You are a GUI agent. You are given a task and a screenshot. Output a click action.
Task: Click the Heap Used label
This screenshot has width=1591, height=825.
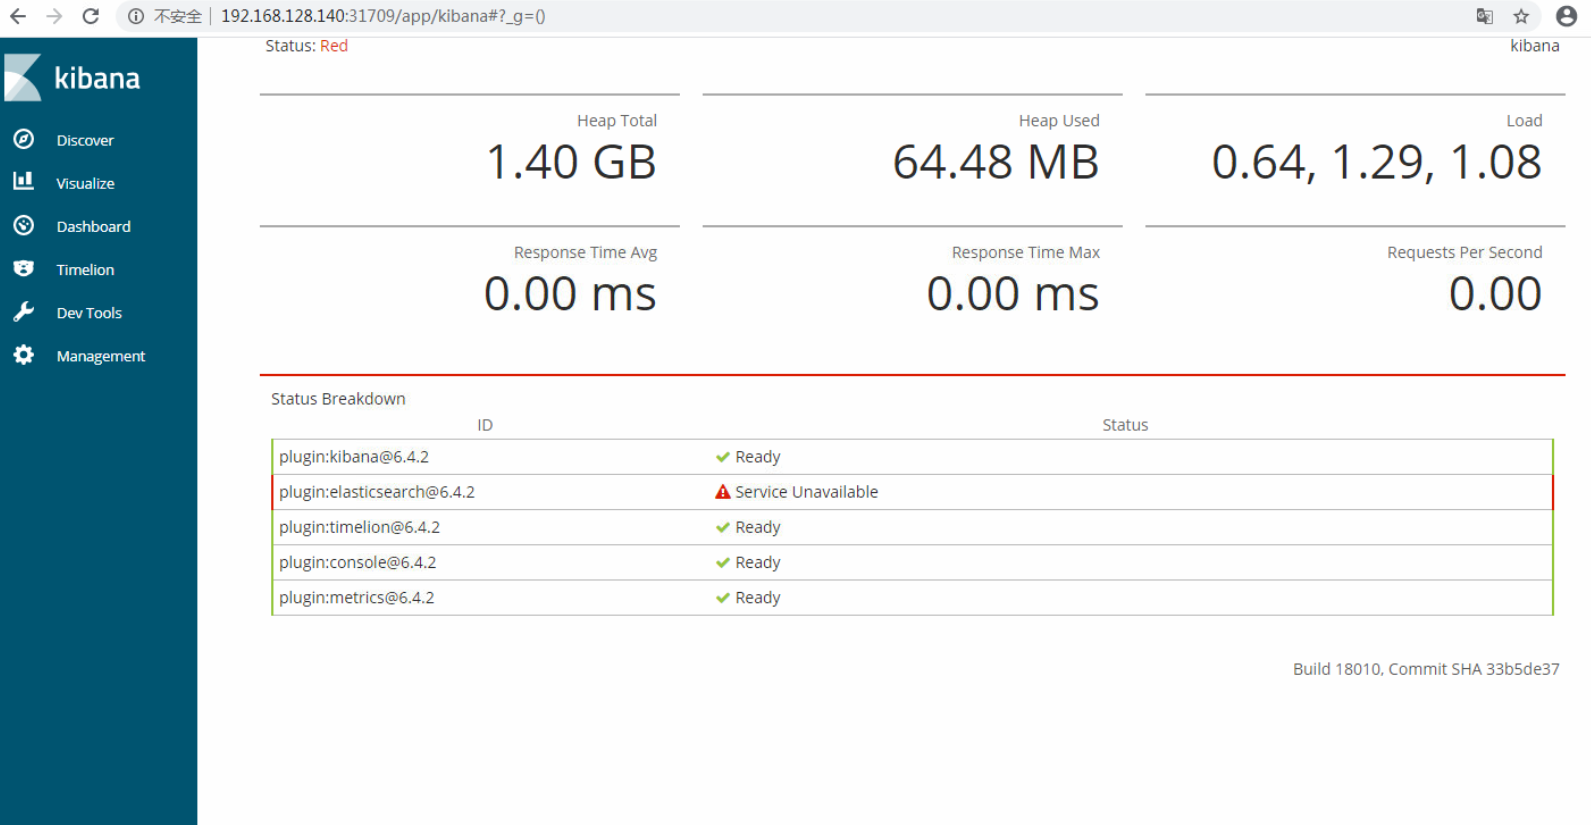[x=1059, y=121]
